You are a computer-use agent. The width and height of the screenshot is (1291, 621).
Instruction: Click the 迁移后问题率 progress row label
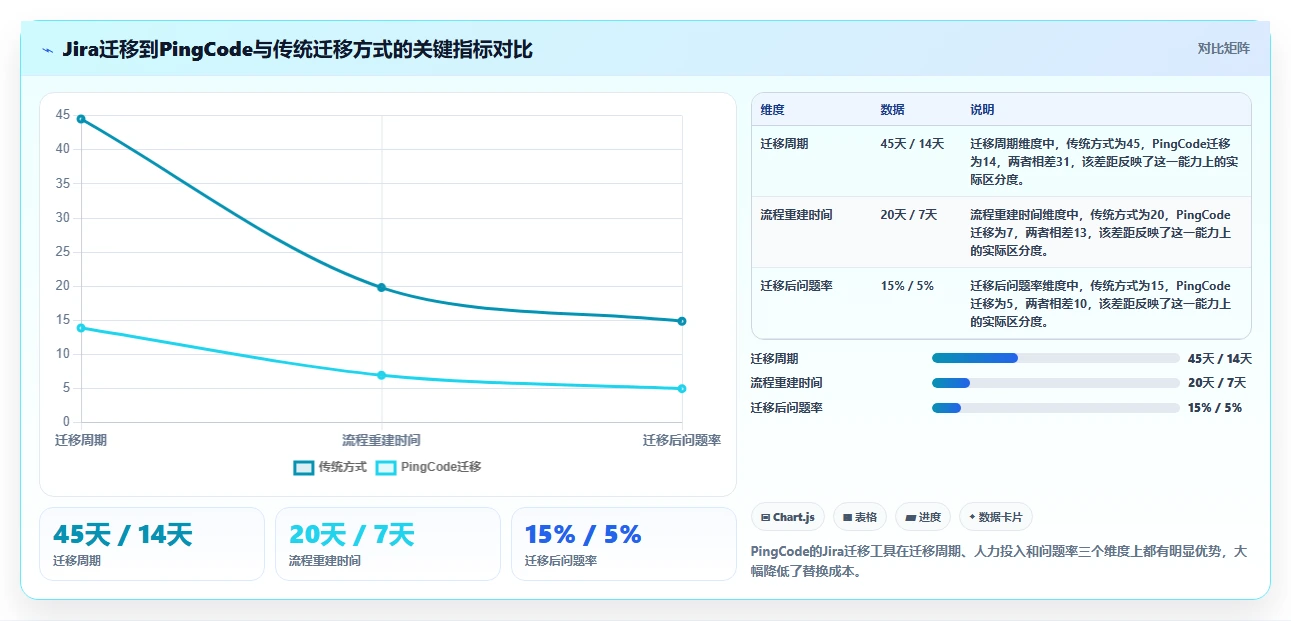[x=787, y=408]
